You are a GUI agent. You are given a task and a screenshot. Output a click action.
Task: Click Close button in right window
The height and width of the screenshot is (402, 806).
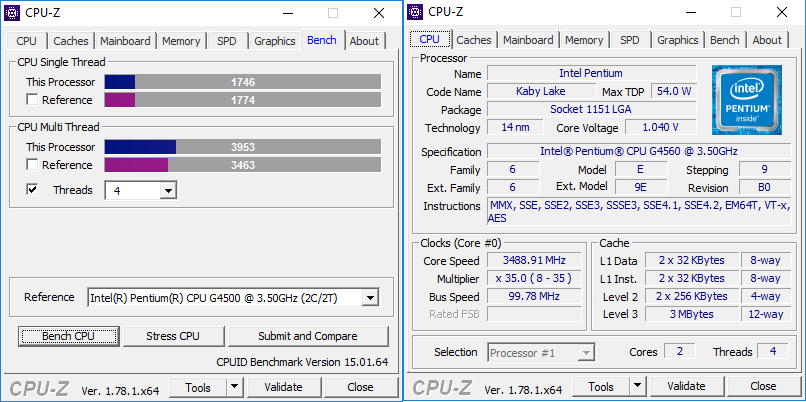[763, 386]
